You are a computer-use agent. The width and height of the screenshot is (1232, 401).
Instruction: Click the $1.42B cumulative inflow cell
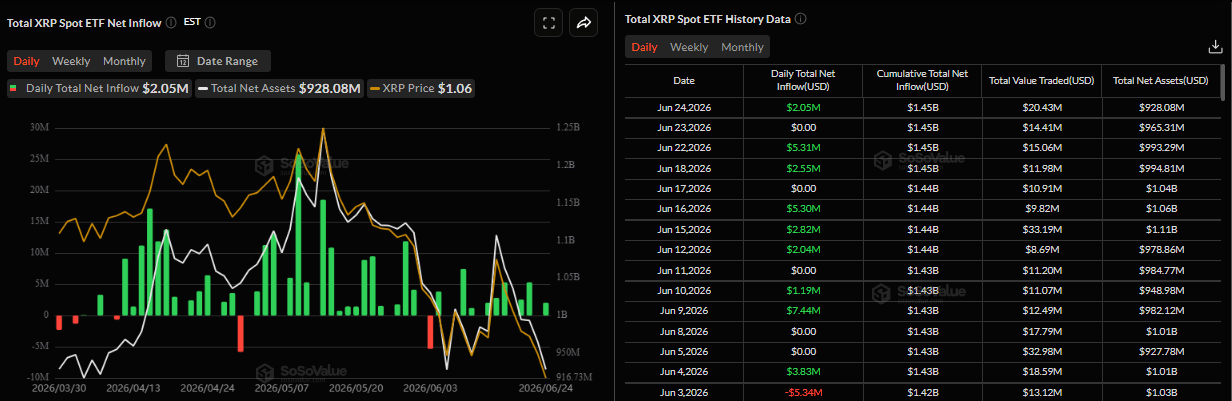[x=922, y=391]
